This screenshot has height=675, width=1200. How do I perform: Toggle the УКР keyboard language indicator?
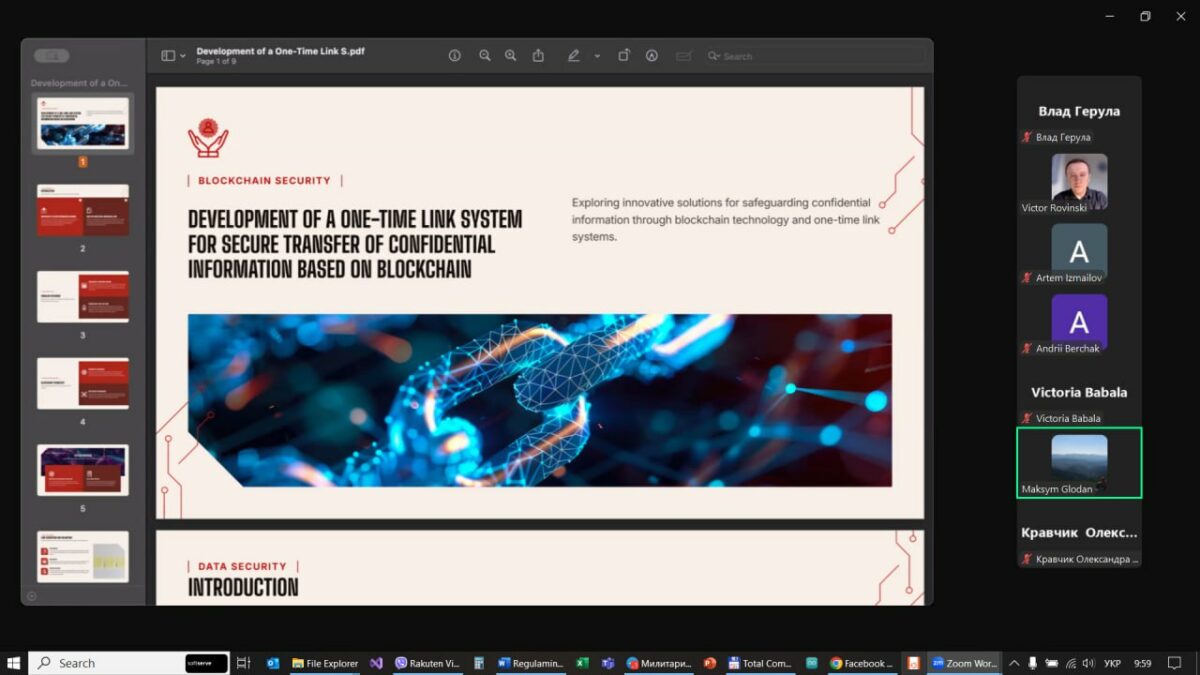[x=1112, y=663]
